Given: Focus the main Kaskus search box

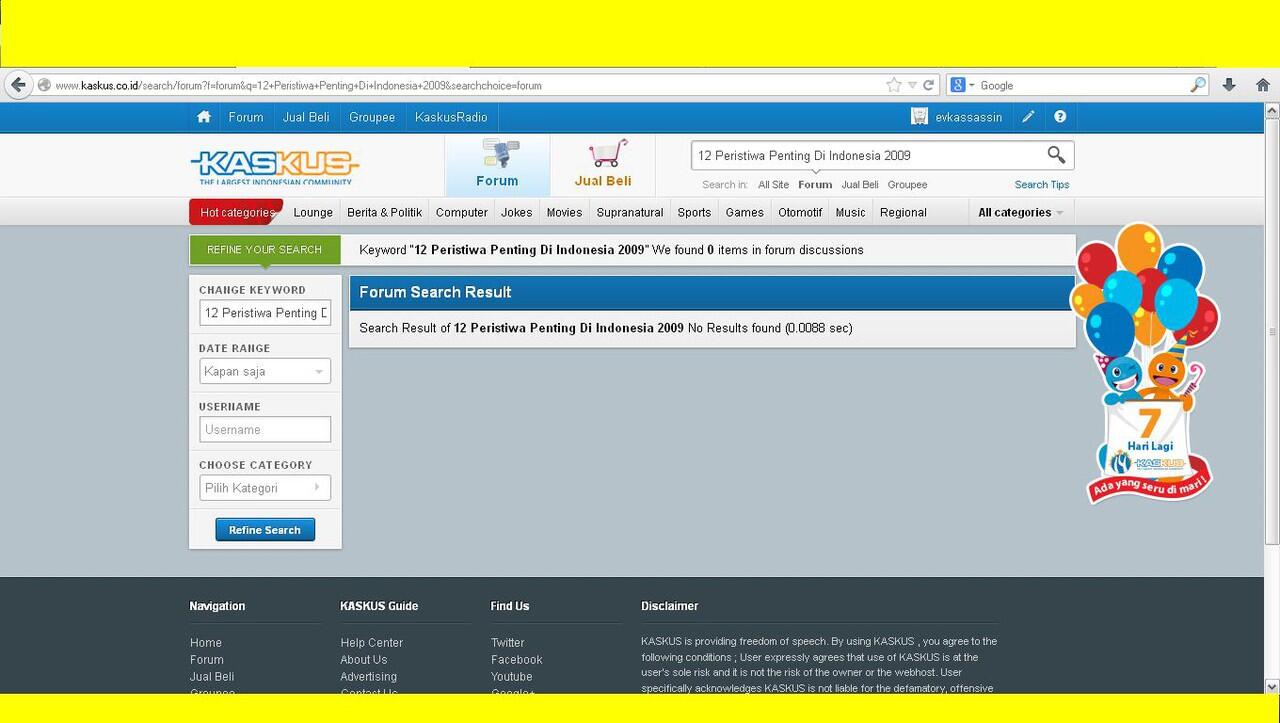Looking at the screenshot, I should pos(868,155).
